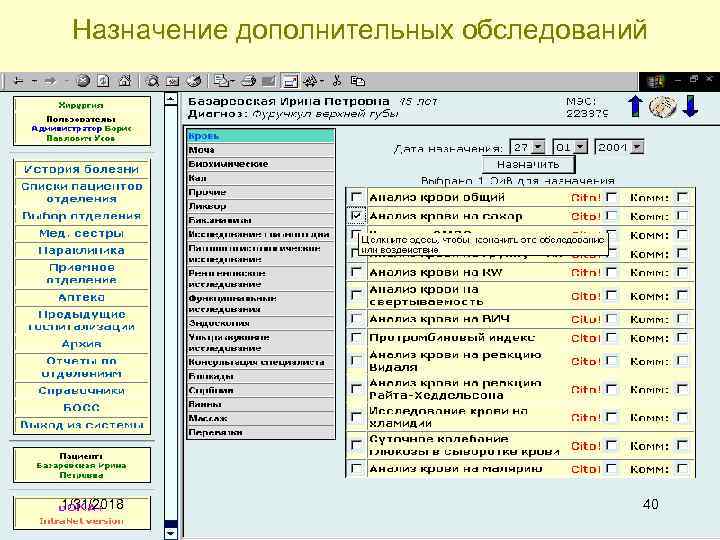Click the blue down arrow near МЭС
The height and width of the screenshot is (540, 720).
690,106
